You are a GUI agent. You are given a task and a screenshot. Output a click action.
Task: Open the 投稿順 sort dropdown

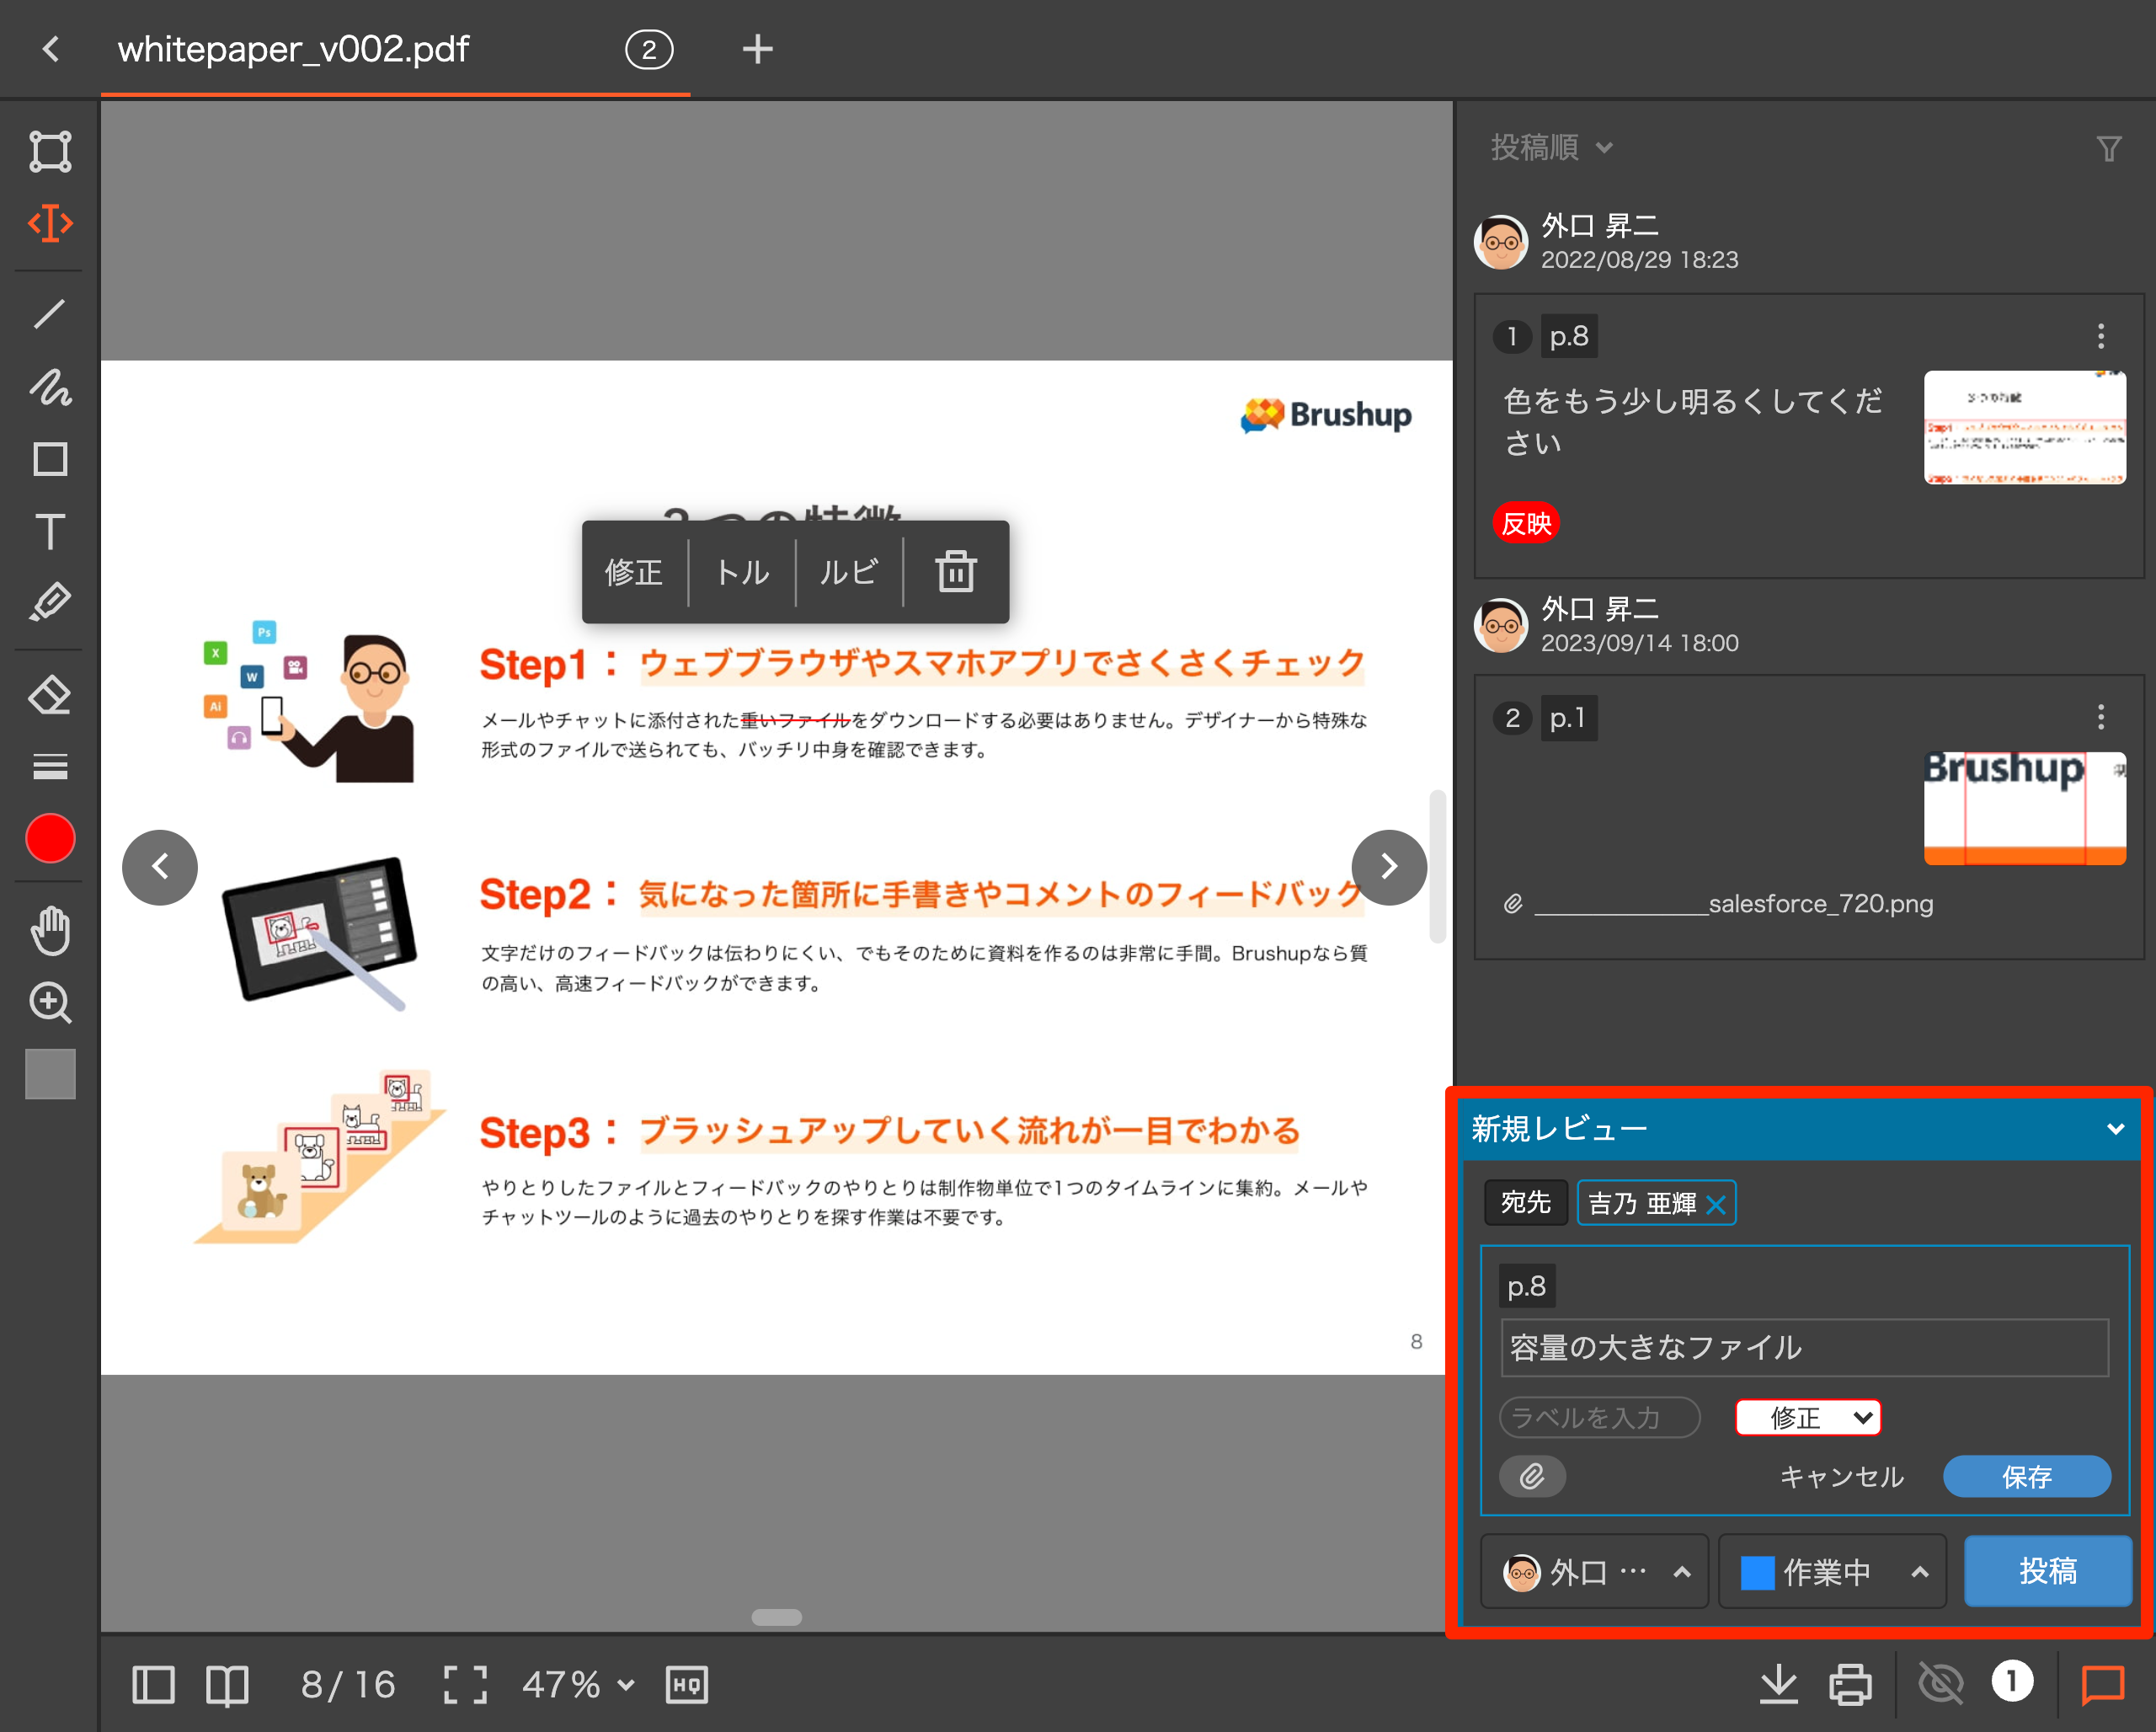point(1551,148)
